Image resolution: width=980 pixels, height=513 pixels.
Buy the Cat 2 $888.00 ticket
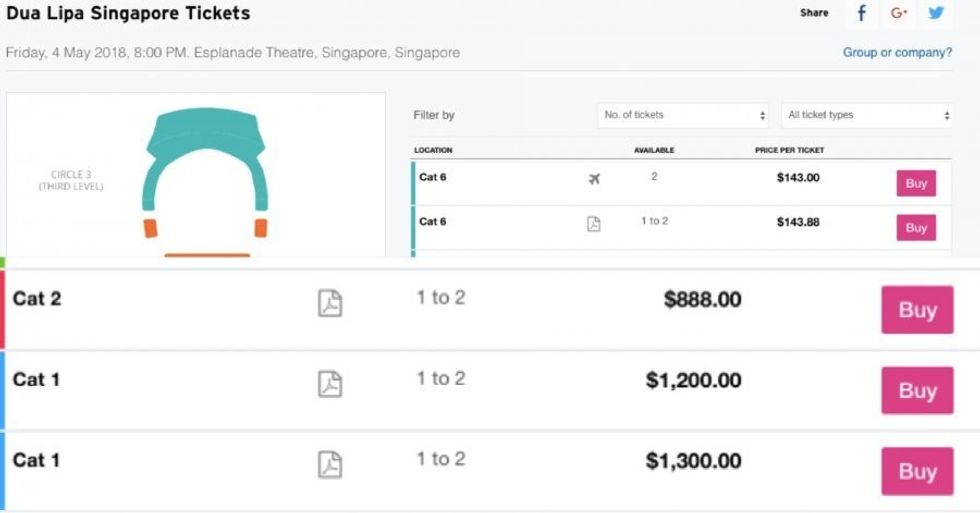[917, 310]
